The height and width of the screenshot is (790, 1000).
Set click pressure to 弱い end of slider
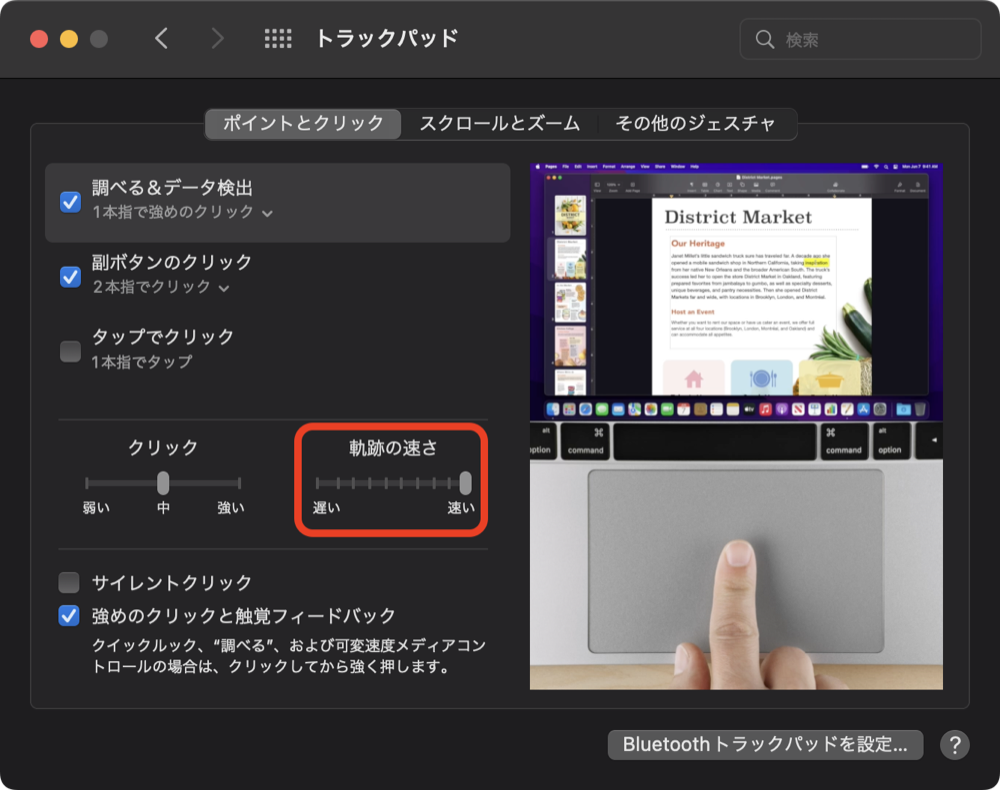[x=87, y=483]
